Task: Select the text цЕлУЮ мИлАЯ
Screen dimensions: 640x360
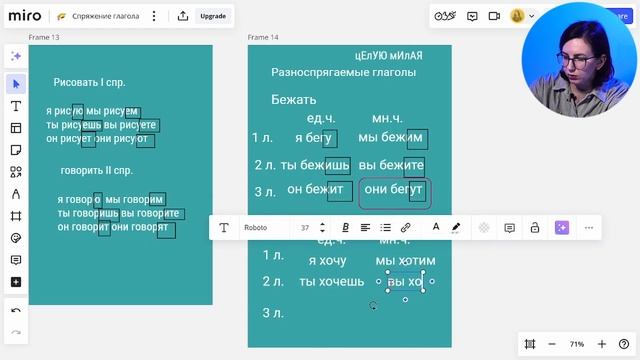Action: [x=389, y=56]
